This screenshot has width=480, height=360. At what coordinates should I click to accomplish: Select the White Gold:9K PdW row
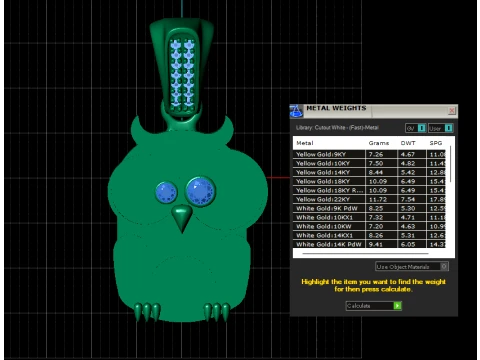(x=369, y=208)
